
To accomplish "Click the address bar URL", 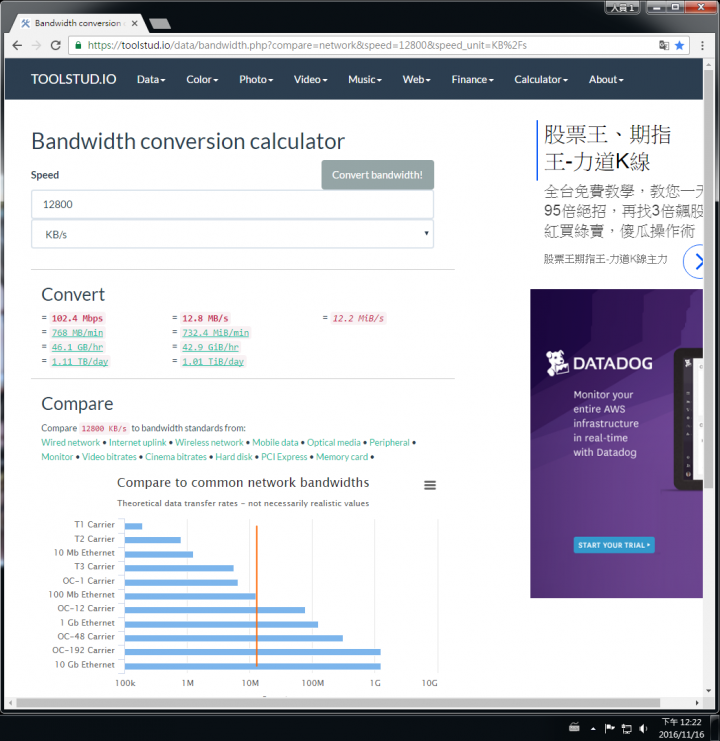I will 307,45.
